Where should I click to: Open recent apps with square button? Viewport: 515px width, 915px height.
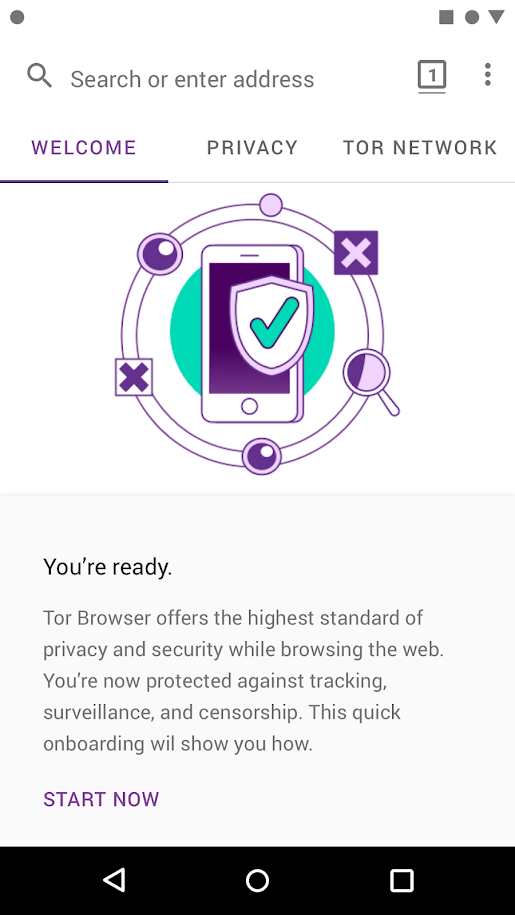401,880
